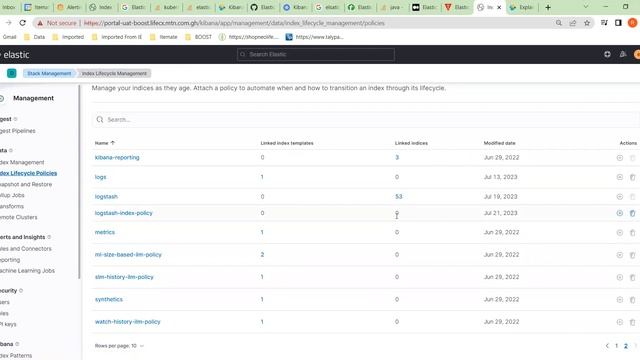
Task: Click the Elastic help icon in header
Action: (x=607, y=54)
